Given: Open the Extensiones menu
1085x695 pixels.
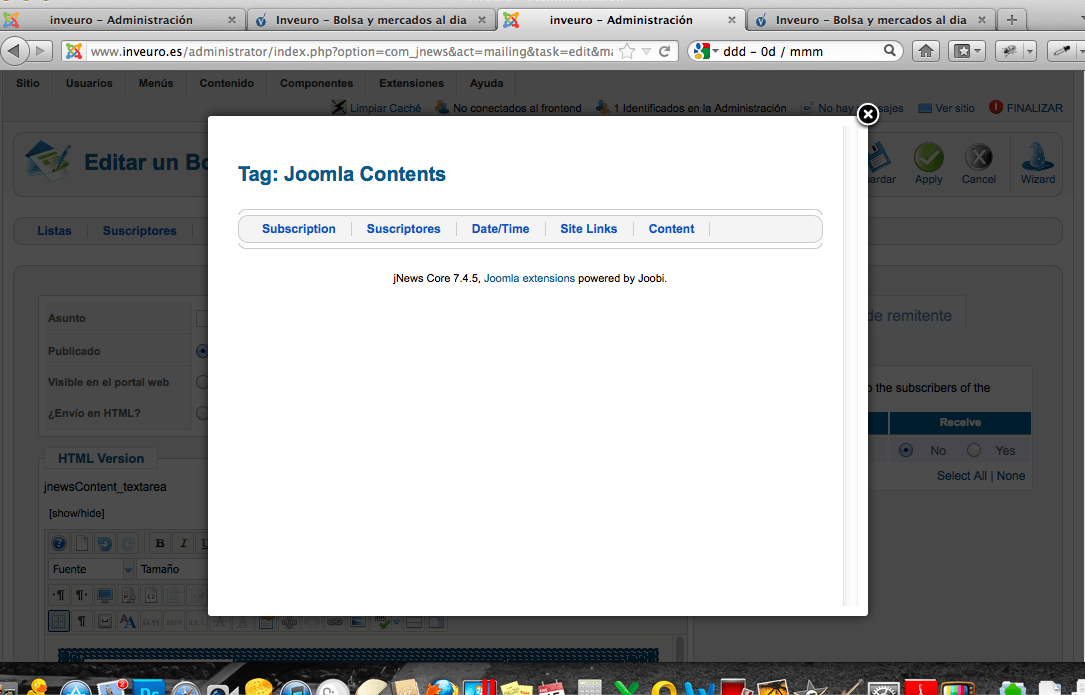Looking at the screenshot, I should (411, 83).
